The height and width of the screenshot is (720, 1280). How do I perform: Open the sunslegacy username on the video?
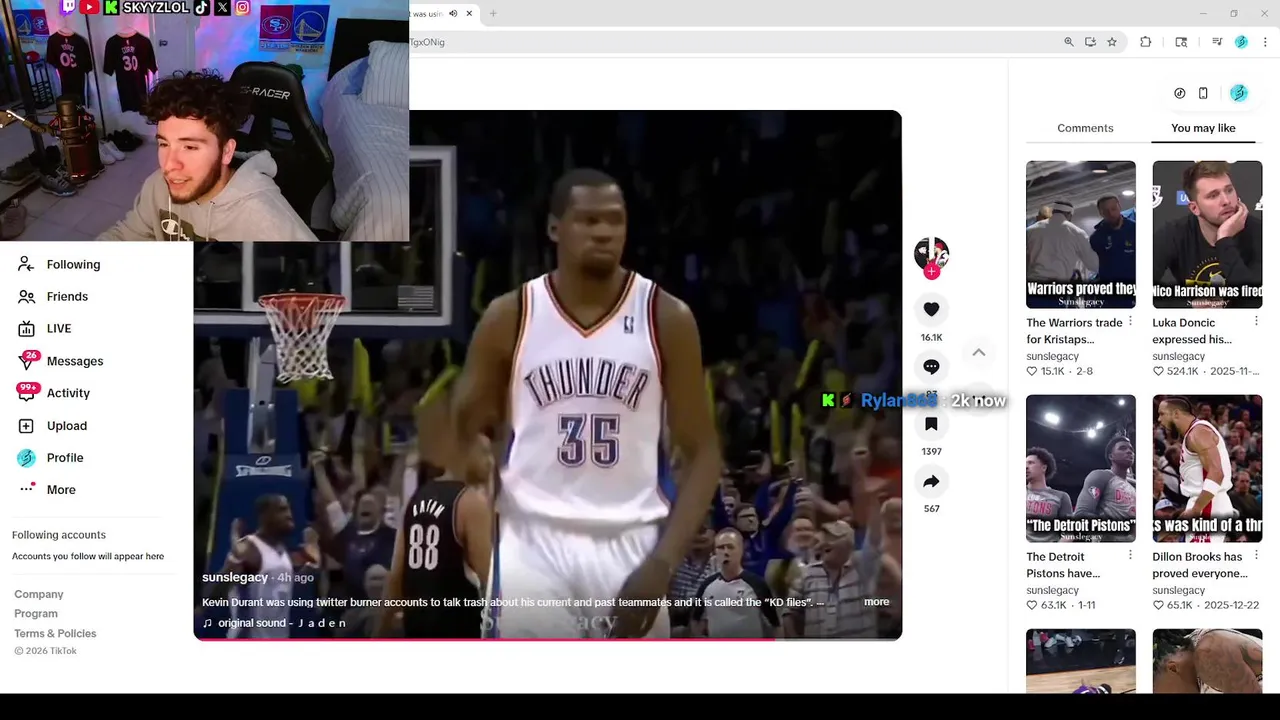coord(235,577)
